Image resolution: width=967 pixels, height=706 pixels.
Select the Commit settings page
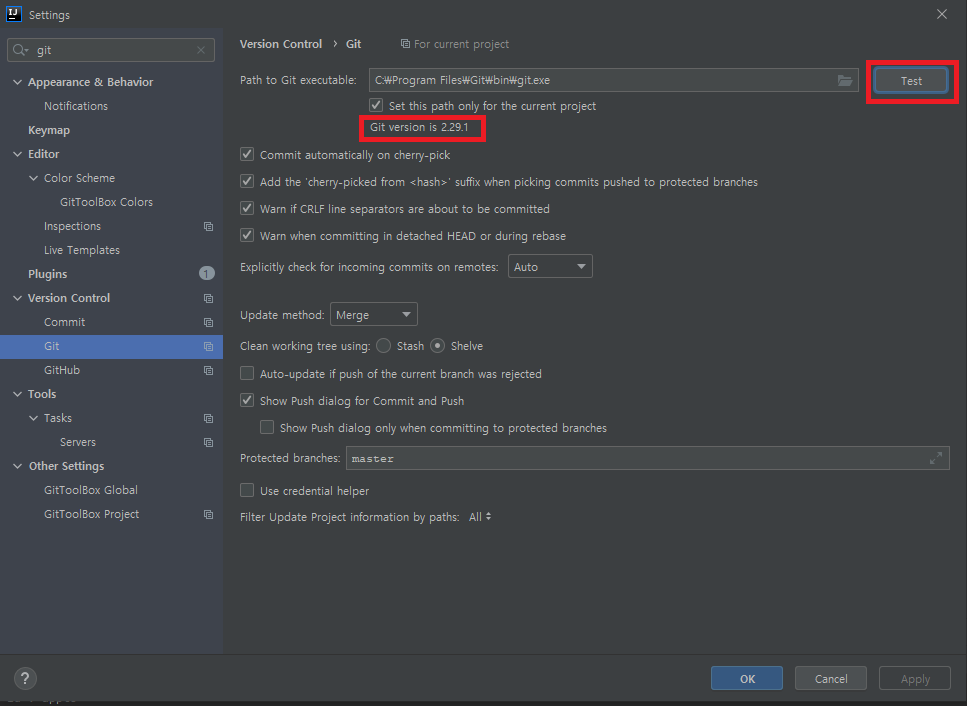coord(64,322)
